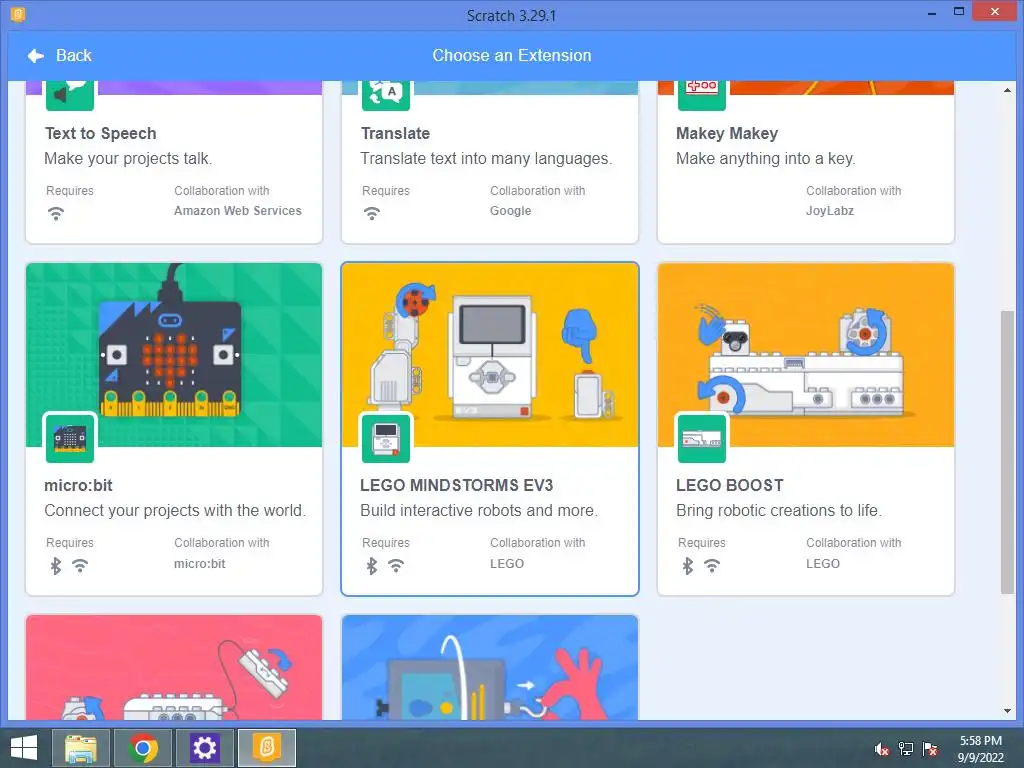Click the Bluetooth icon on EV3 card
The width and height of the screenshot is (1024, 768).
(x=372, y=566)
